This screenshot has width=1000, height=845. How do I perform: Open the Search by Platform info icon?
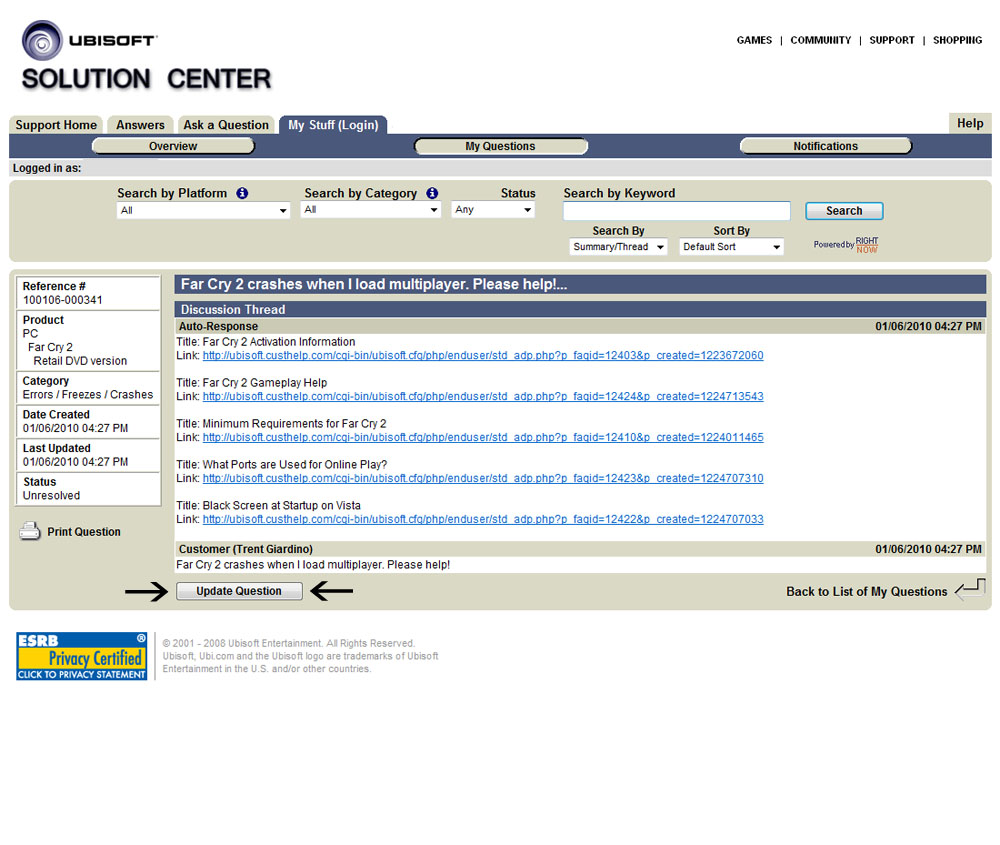[242, 193]
